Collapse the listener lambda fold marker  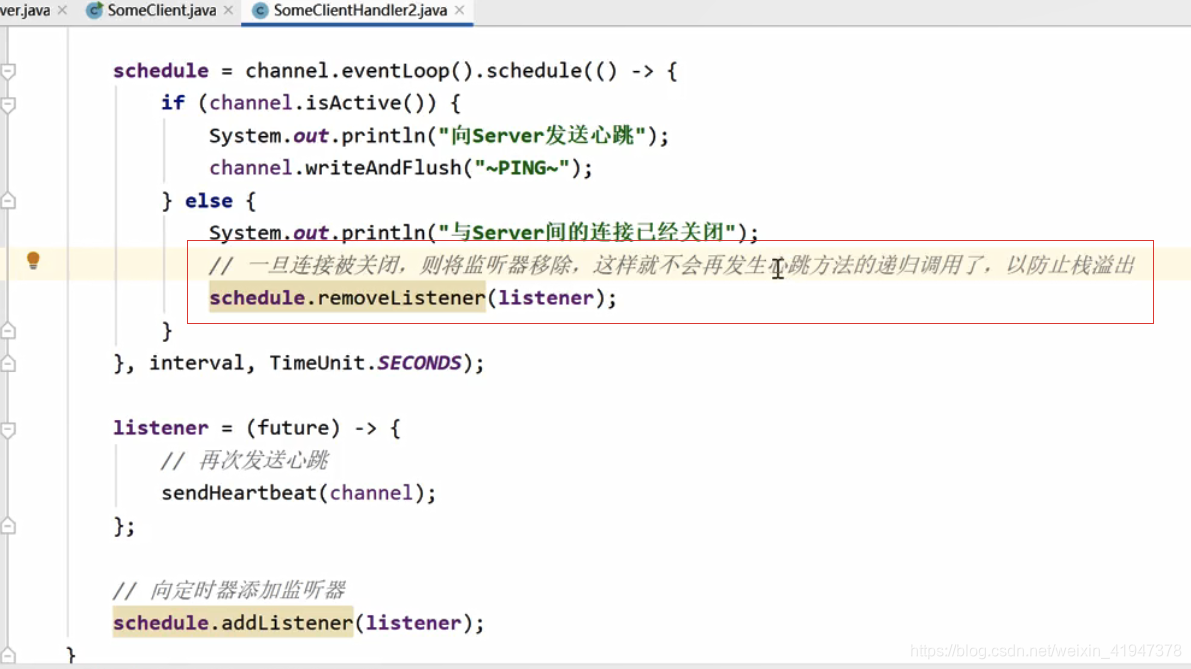(8, 429)
